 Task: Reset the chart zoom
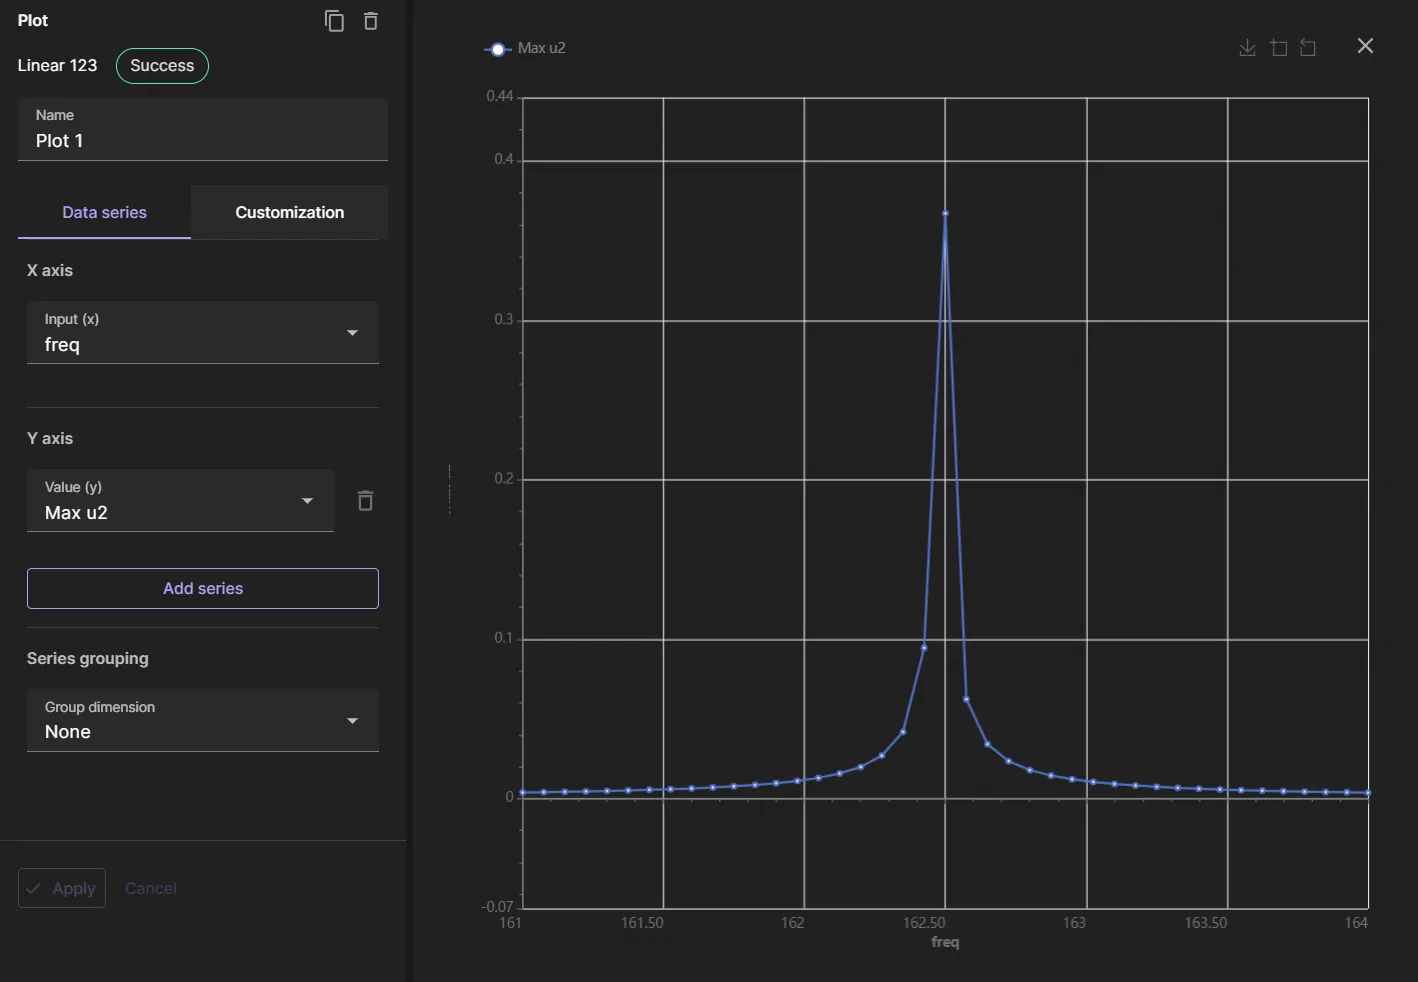click(1308, 48)
